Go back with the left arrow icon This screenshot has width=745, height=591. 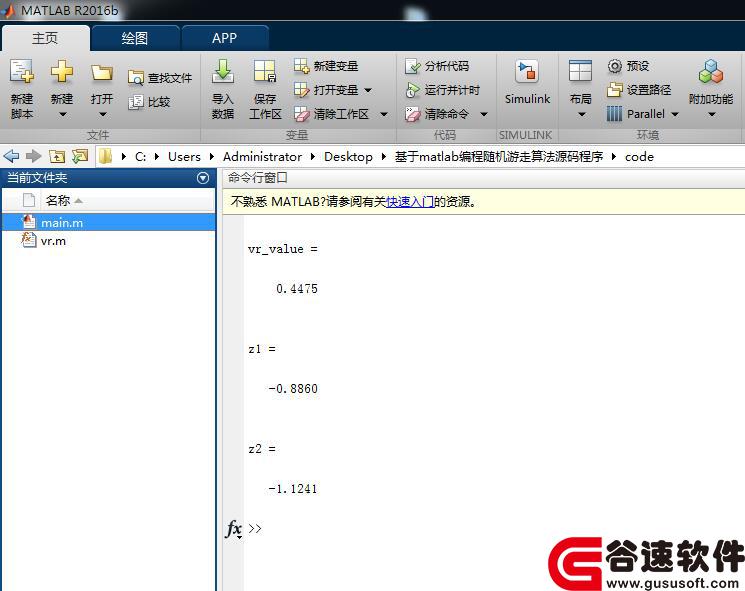pyautogui.click(x=11, y=156)
